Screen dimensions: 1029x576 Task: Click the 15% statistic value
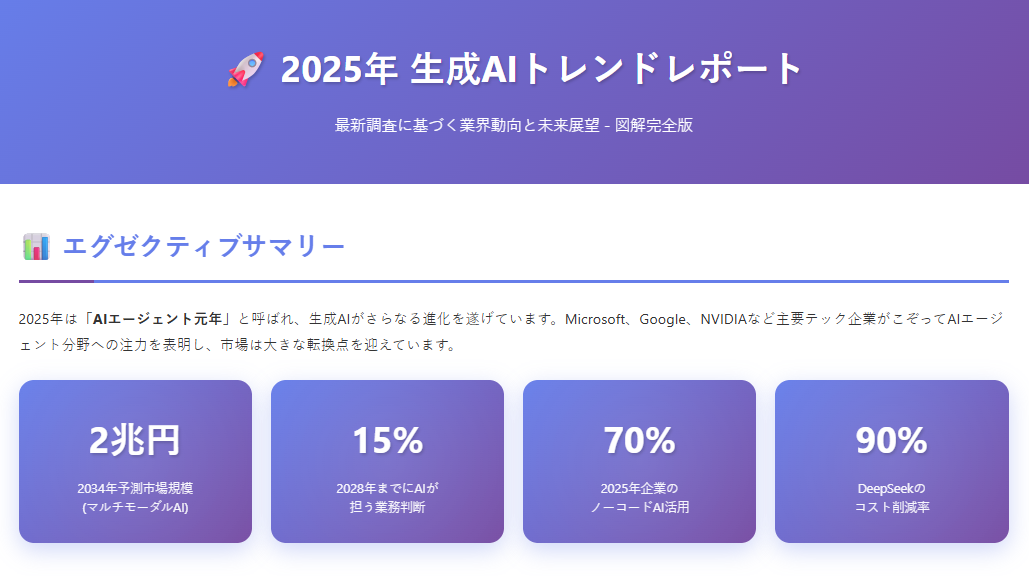click(x=387, y=440)
